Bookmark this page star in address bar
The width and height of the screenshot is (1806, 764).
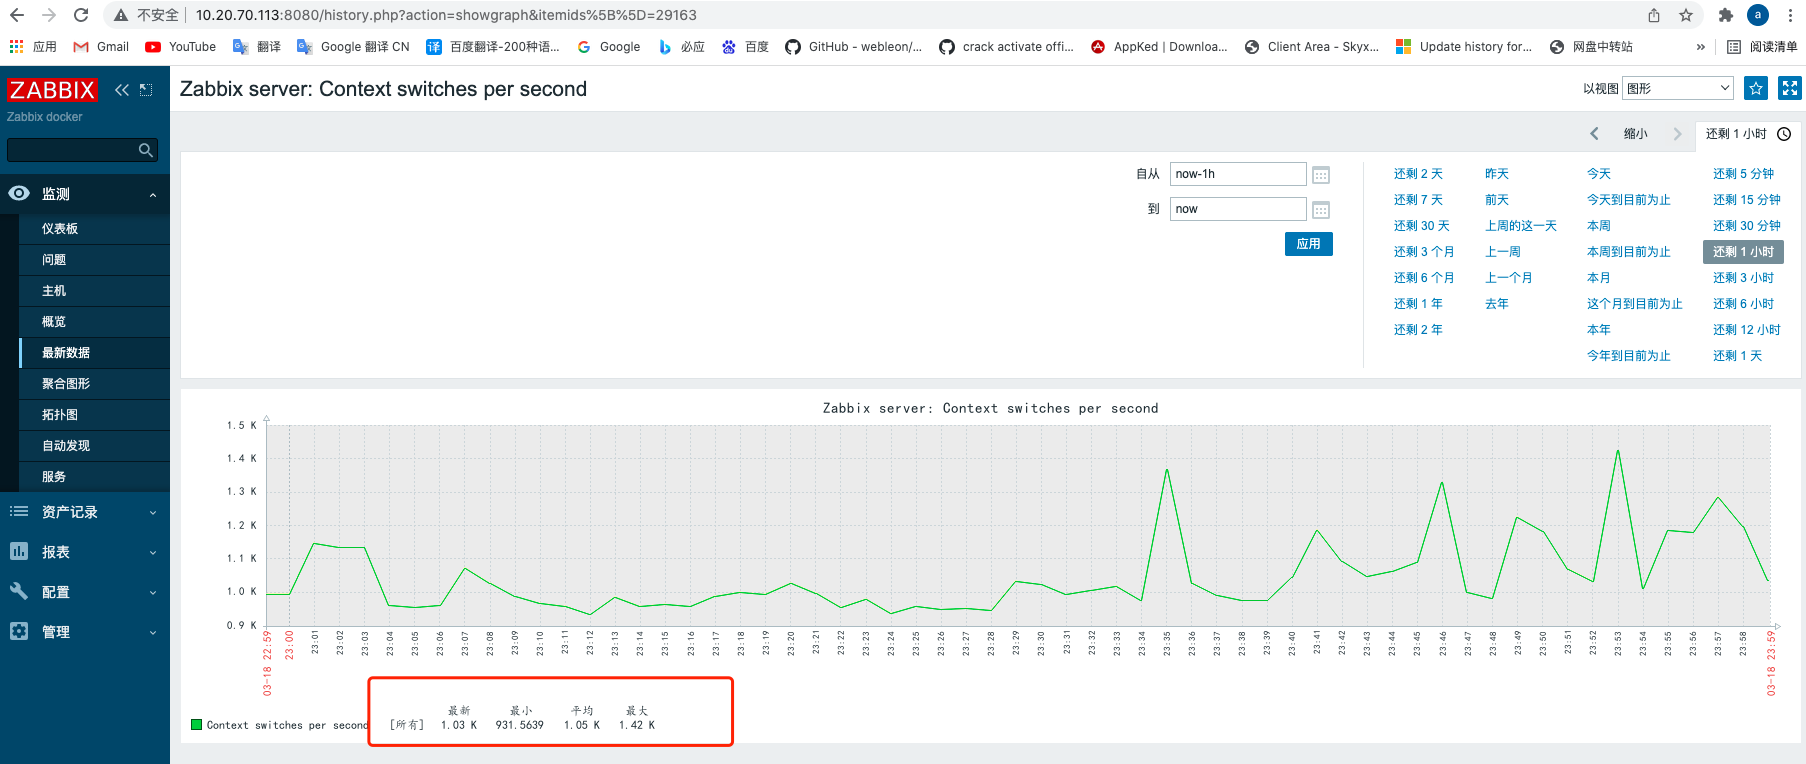coord(1686,15)
